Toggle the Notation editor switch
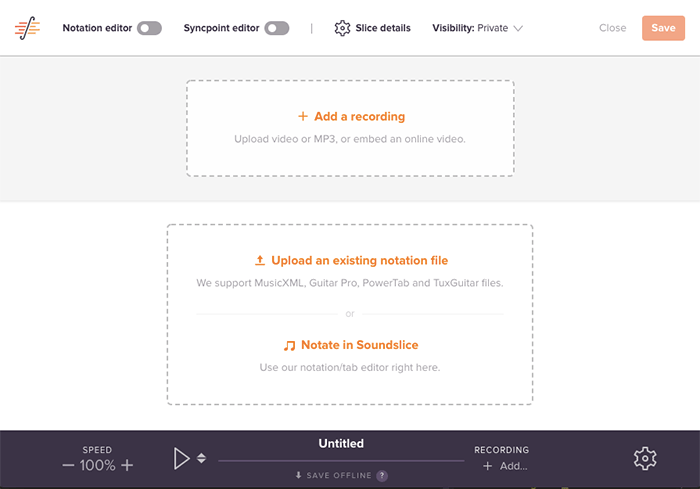This screenshot has height=489, width=700. pyautogui.click(x=149, y=28)
